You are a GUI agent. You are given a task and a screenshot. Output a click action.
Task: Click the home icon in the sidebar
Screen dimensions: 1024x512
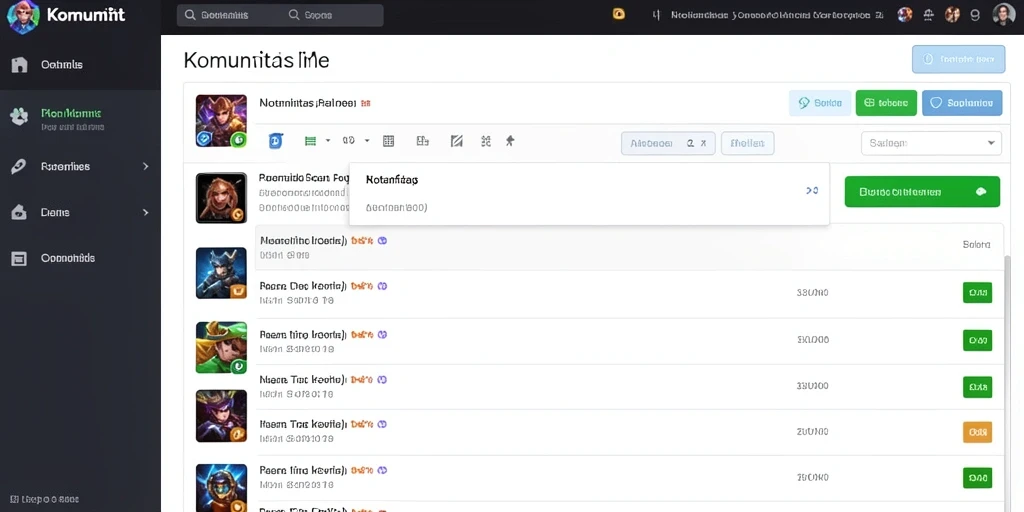tap(20, 65)
